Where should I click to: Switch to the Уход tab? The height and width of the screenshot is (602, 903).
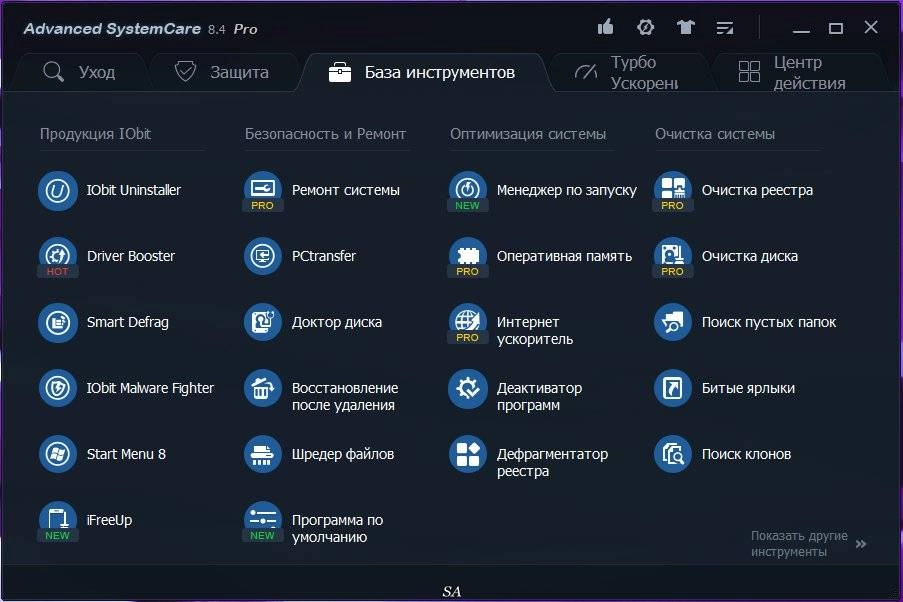(79, 73)
